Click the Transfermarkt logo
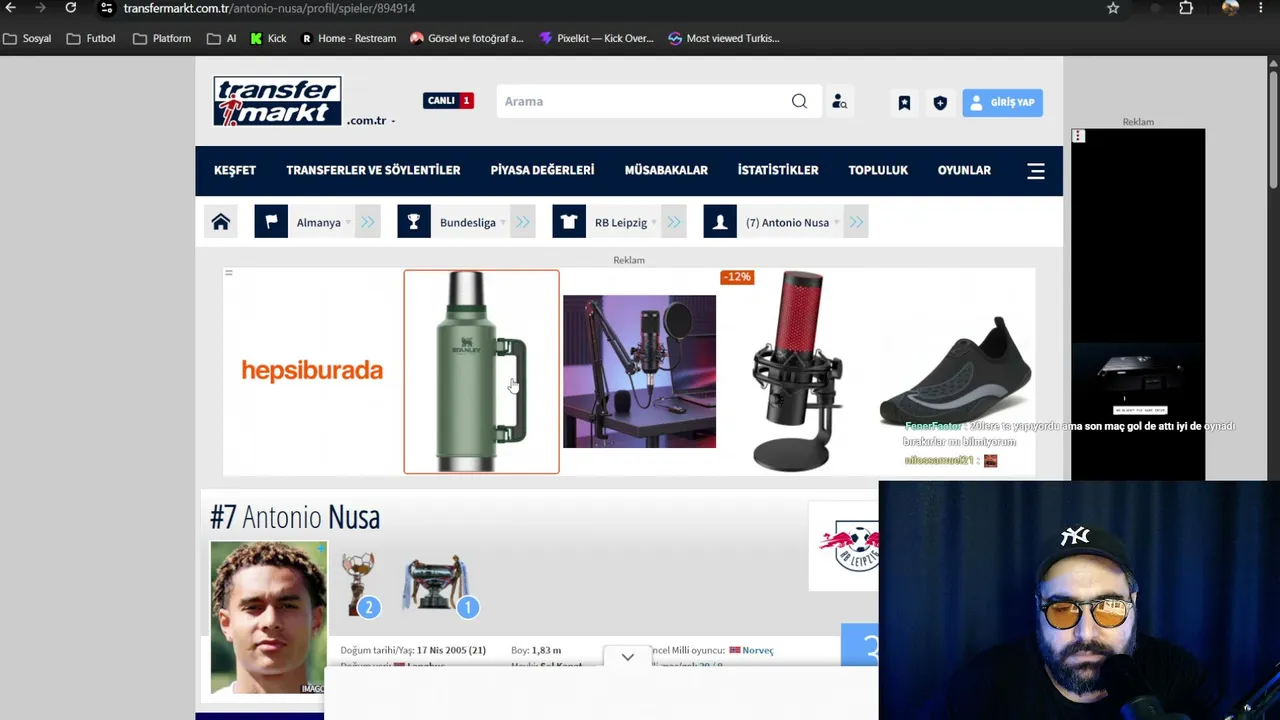Screen dimensions: 1280x720 pos(277,101)
